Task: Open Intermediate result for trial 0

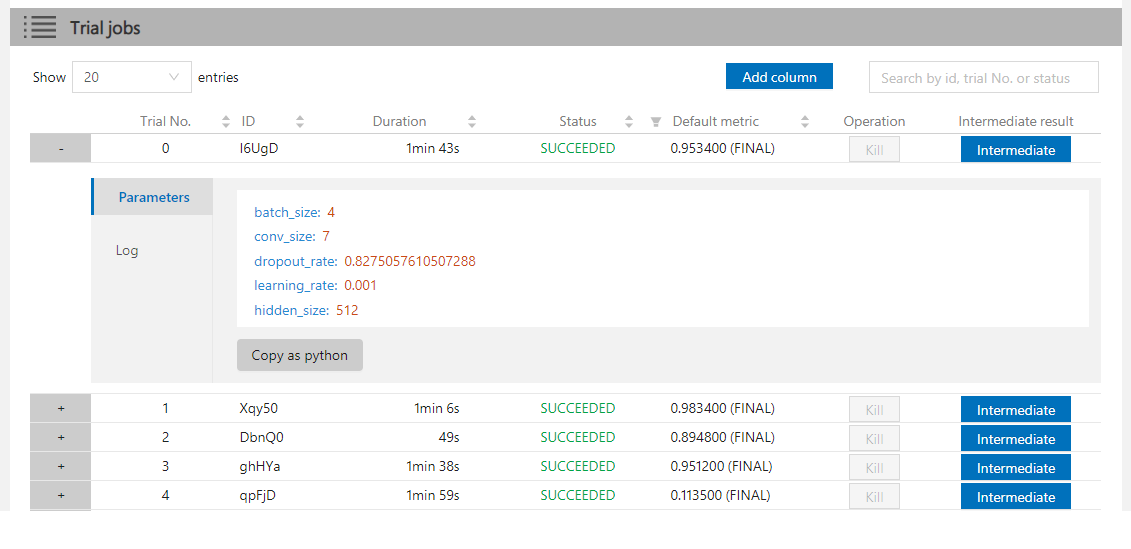Action: coord(1015,150)
